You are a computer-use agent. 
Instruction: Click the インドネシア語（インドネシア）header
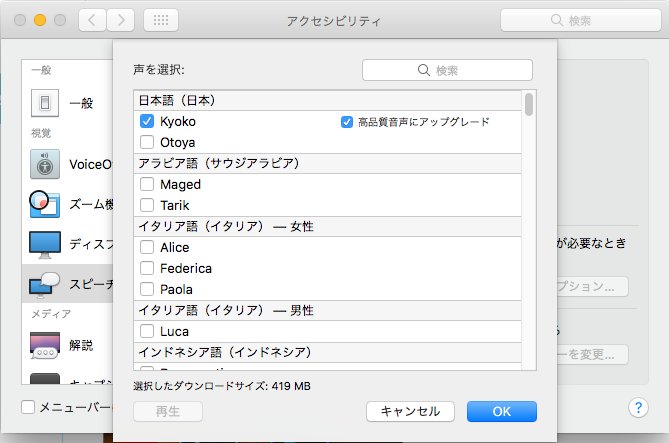pyautogui.click(x=328, y=353)
